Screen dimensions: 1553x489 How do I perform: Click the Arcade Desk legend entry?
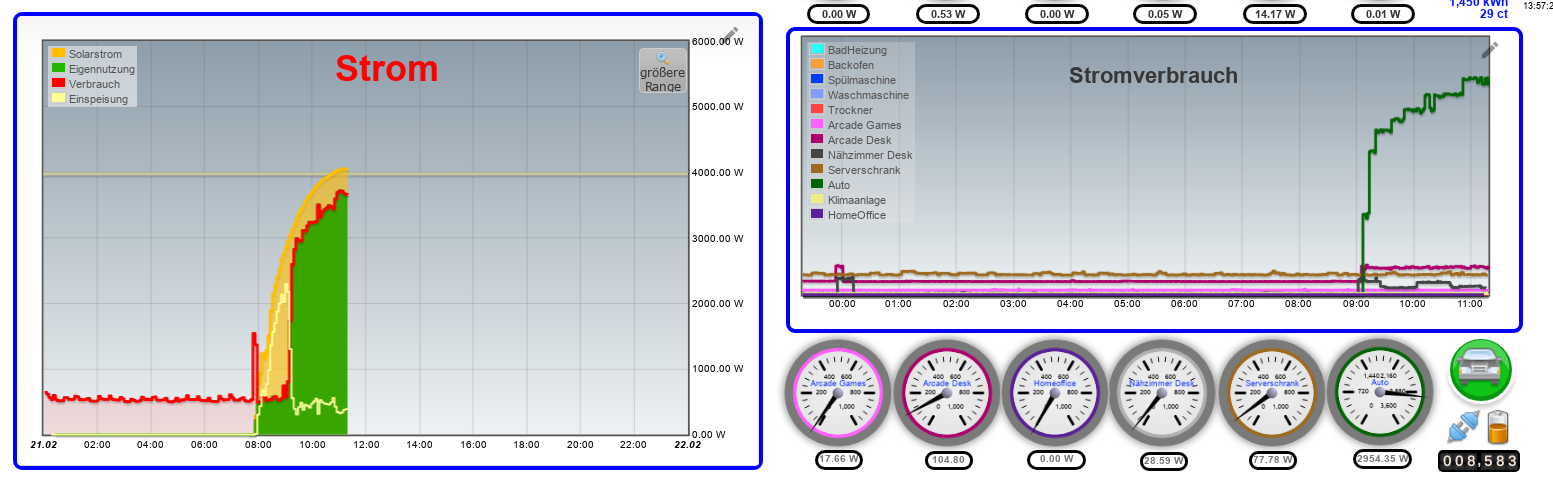(x=851, y=140)
